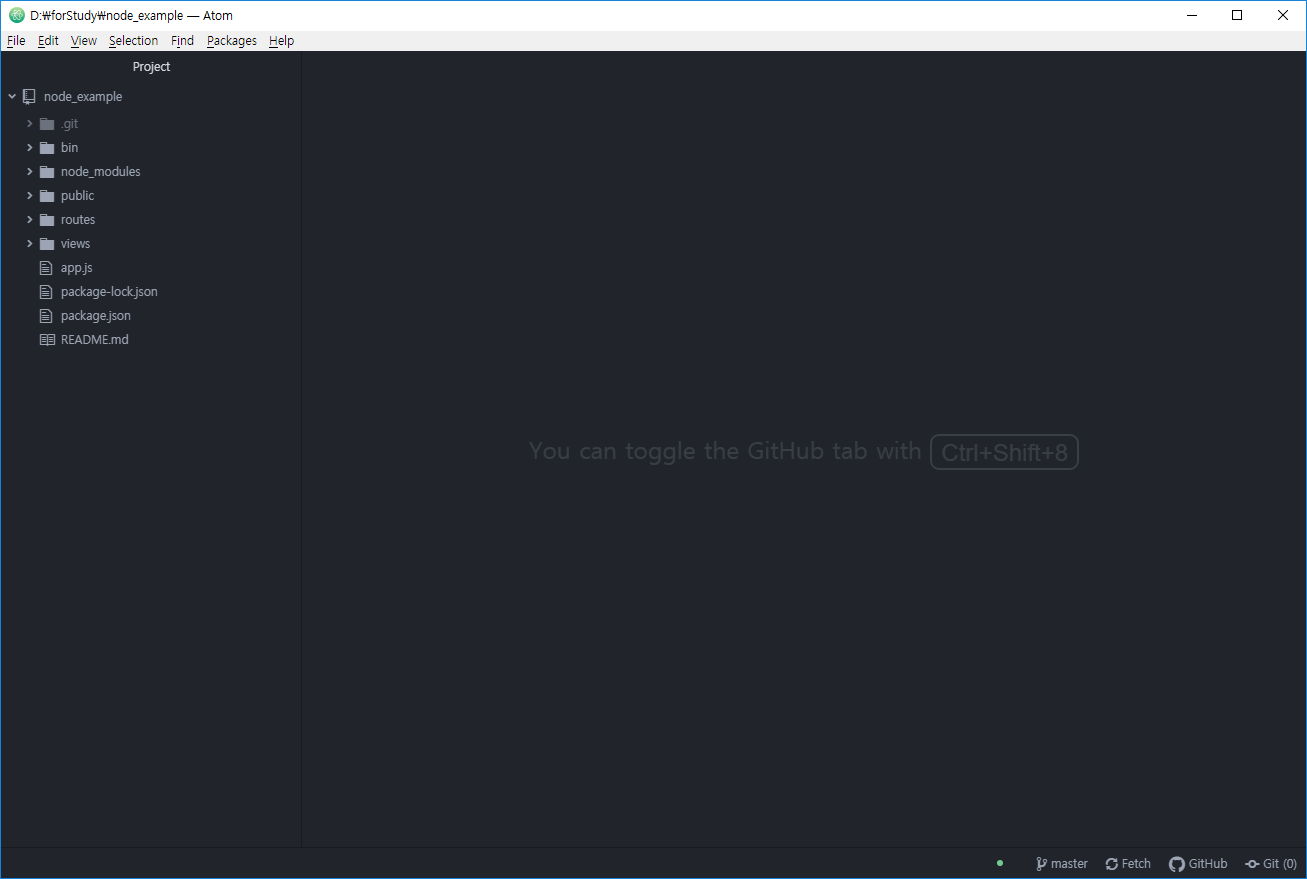Click the .git folder icon
This screenshot has width=1307, height=879.
click(x=47, y=123)
